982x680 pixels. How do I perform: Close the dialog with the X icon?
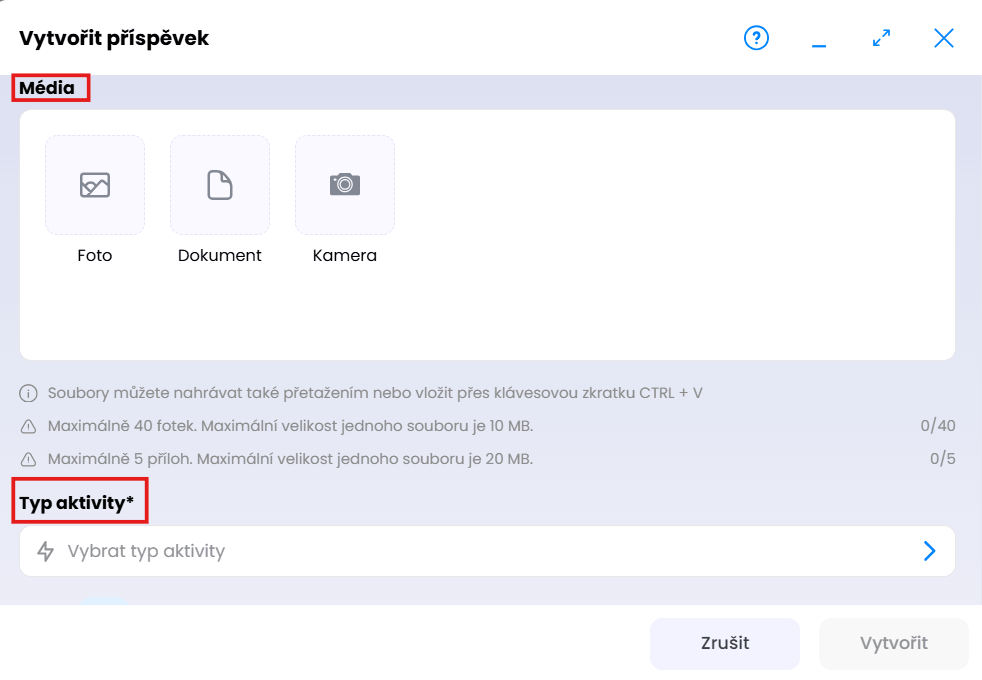tap(944, 39)
